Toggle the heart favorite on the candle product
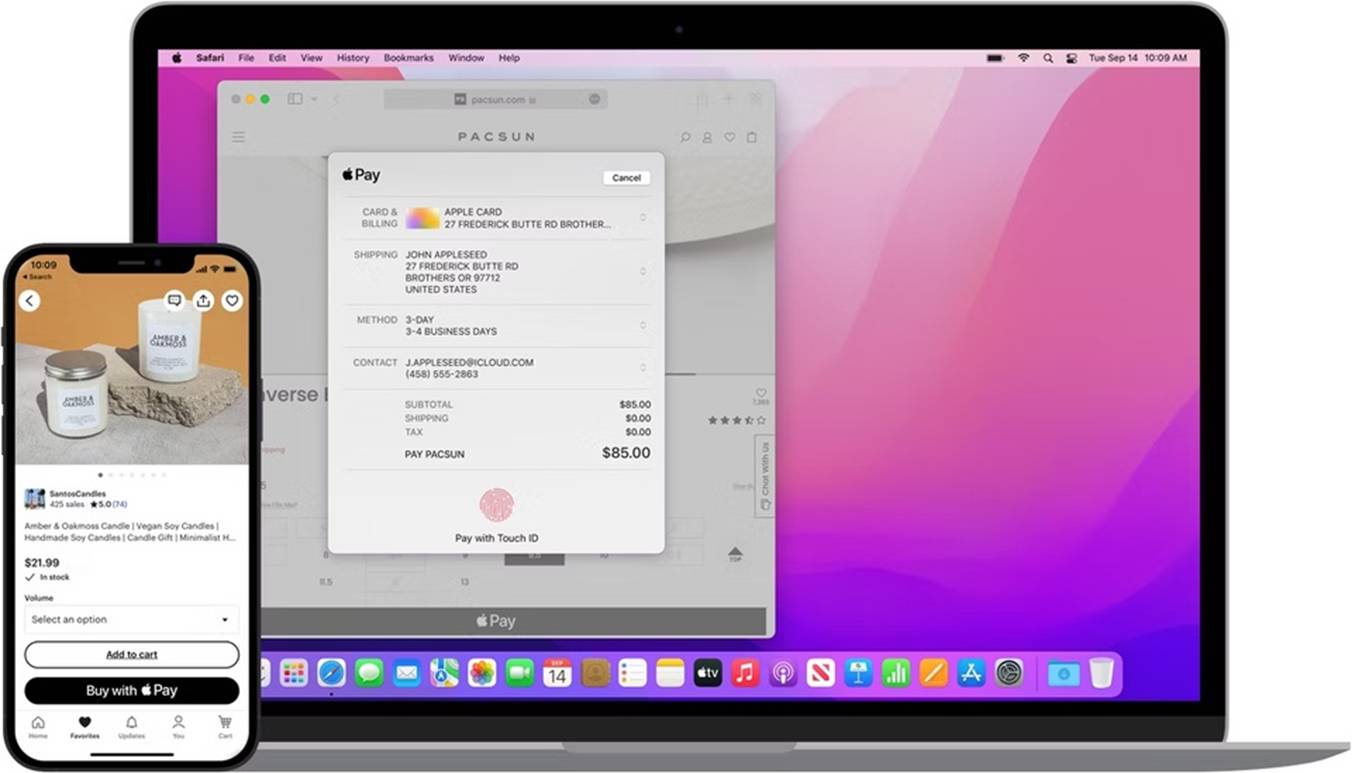This screenshot has width=1352, height=773. click(231, 300)
